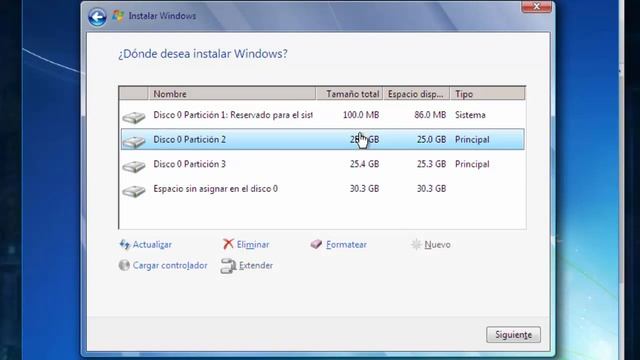Select row Disco 0 Partición 2

322,140
